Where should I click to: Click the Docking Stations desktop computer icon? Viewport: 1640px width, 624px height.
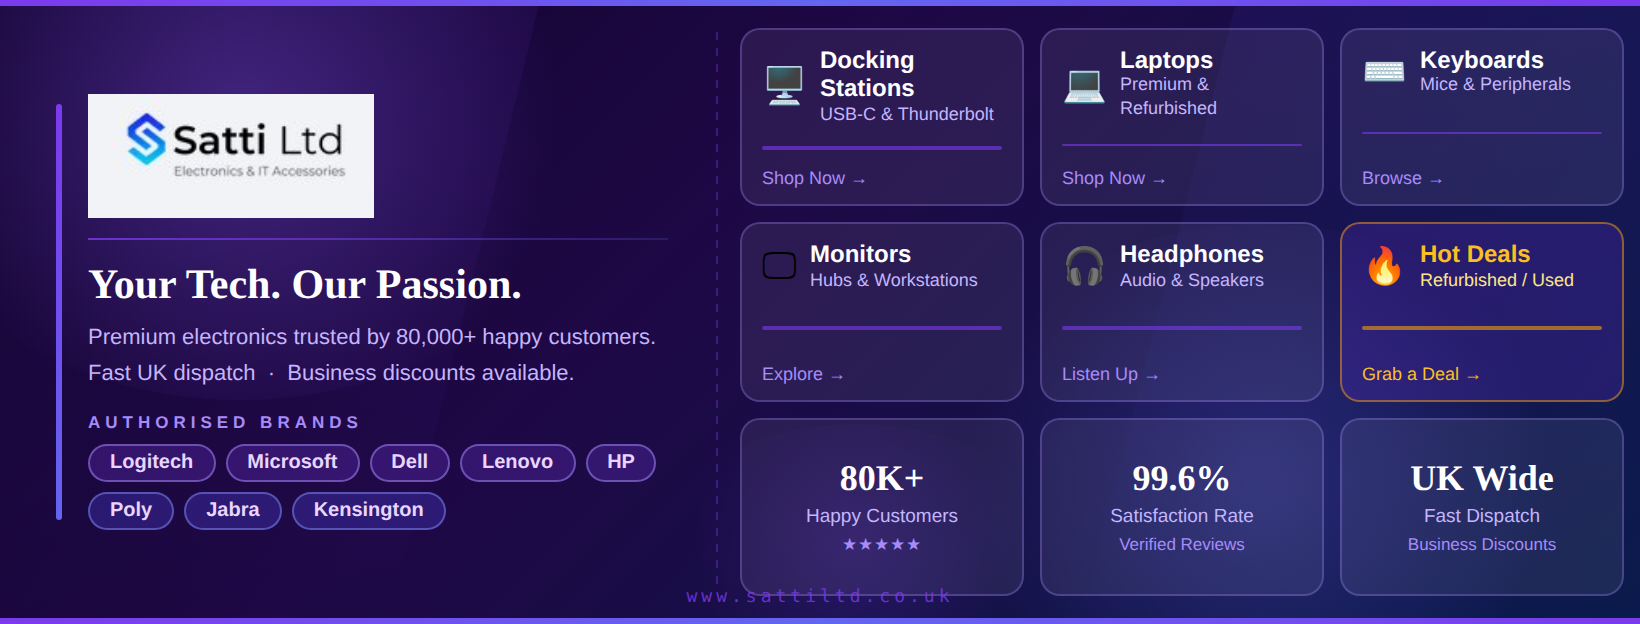784,85
